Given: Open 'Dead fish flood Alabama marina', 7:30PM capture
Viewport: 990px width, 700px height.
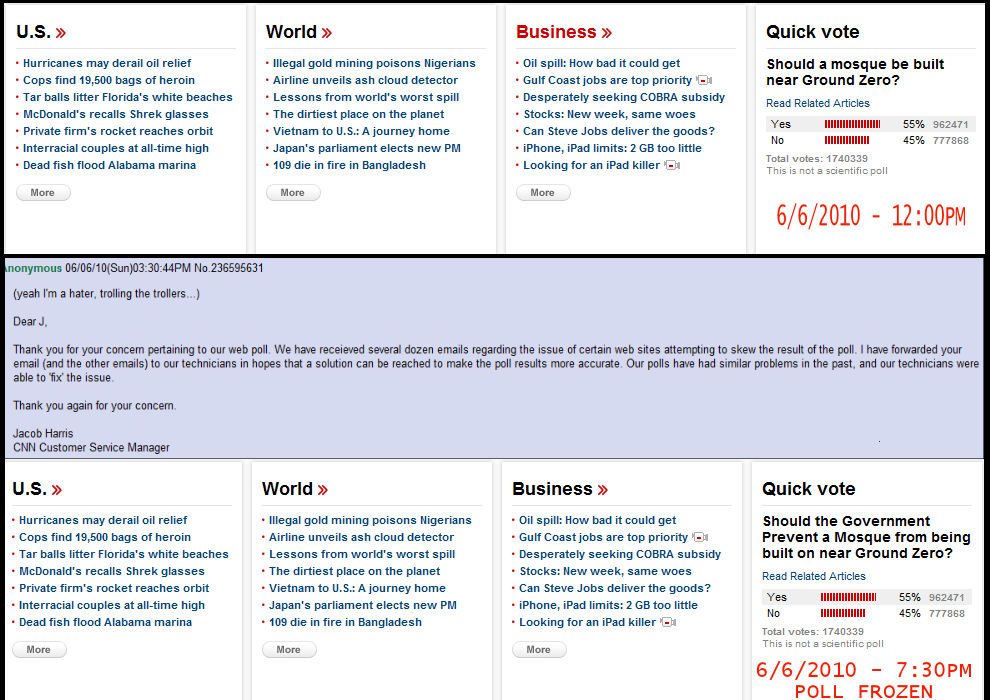Looking at the screenshot, I should [105, 622].
